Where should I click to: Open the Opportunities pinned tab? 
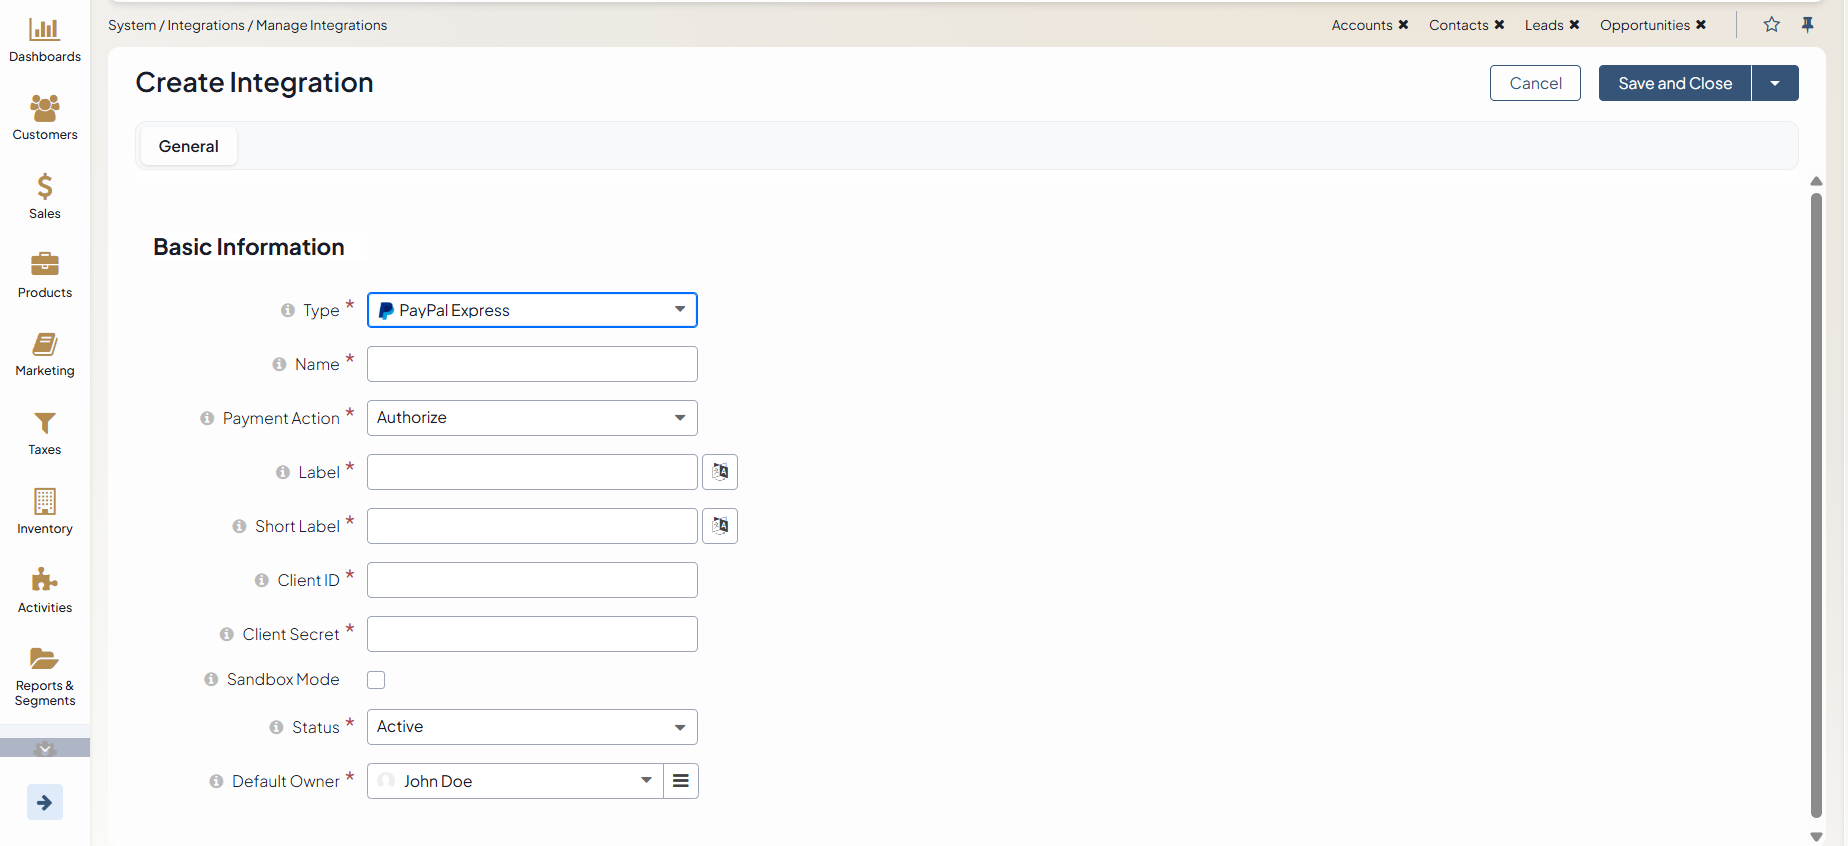1644,25
